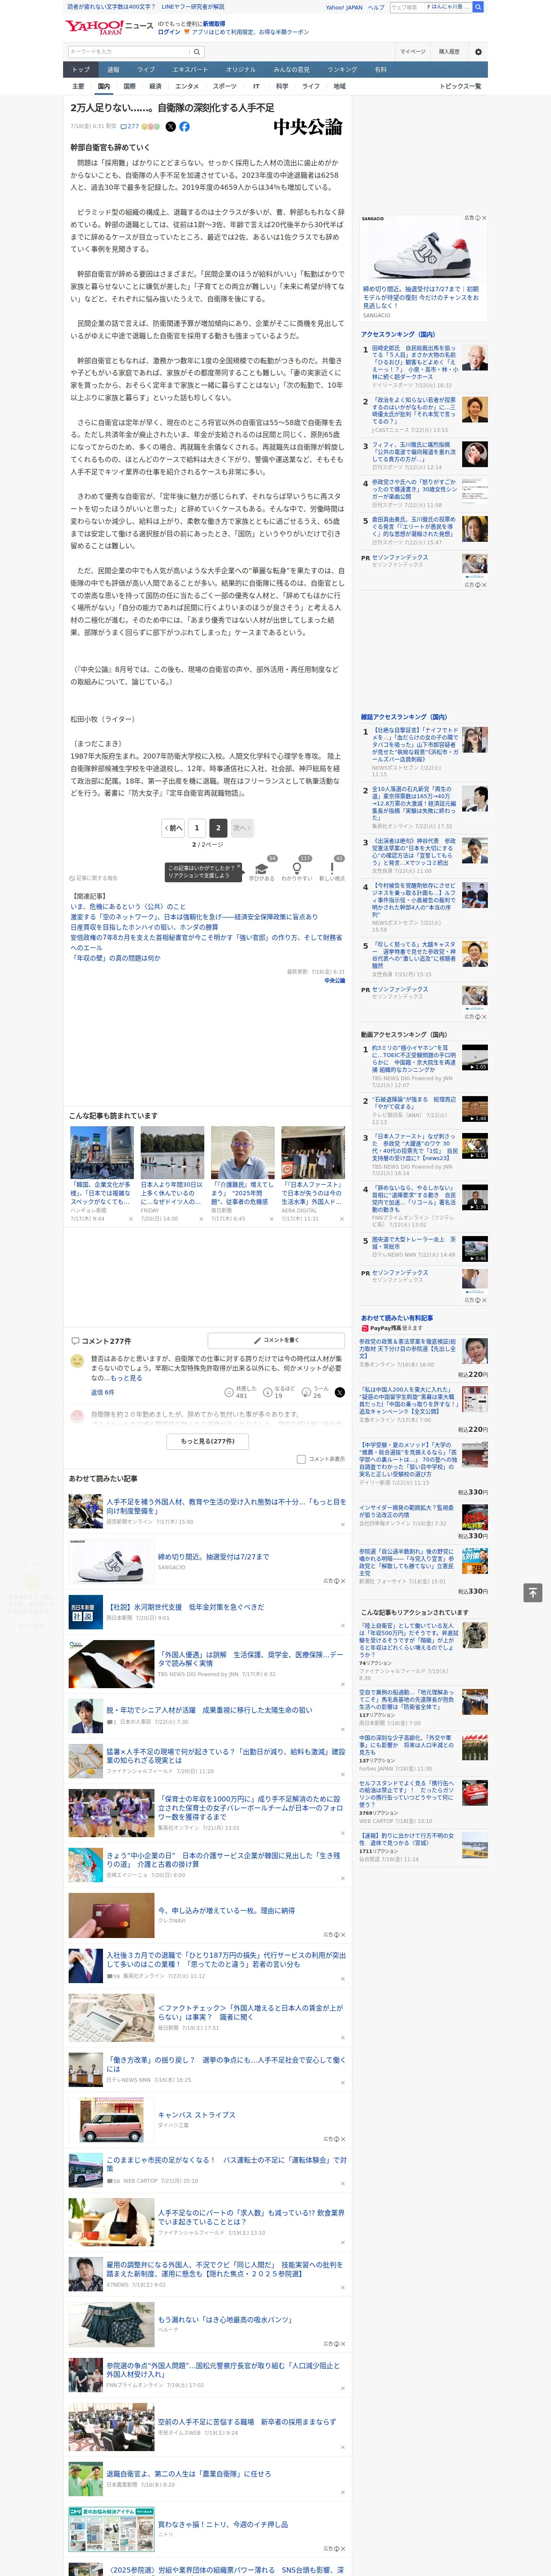Open the トピックス一覧 link
Viewport: 551px width, 2576px height.
460,87
